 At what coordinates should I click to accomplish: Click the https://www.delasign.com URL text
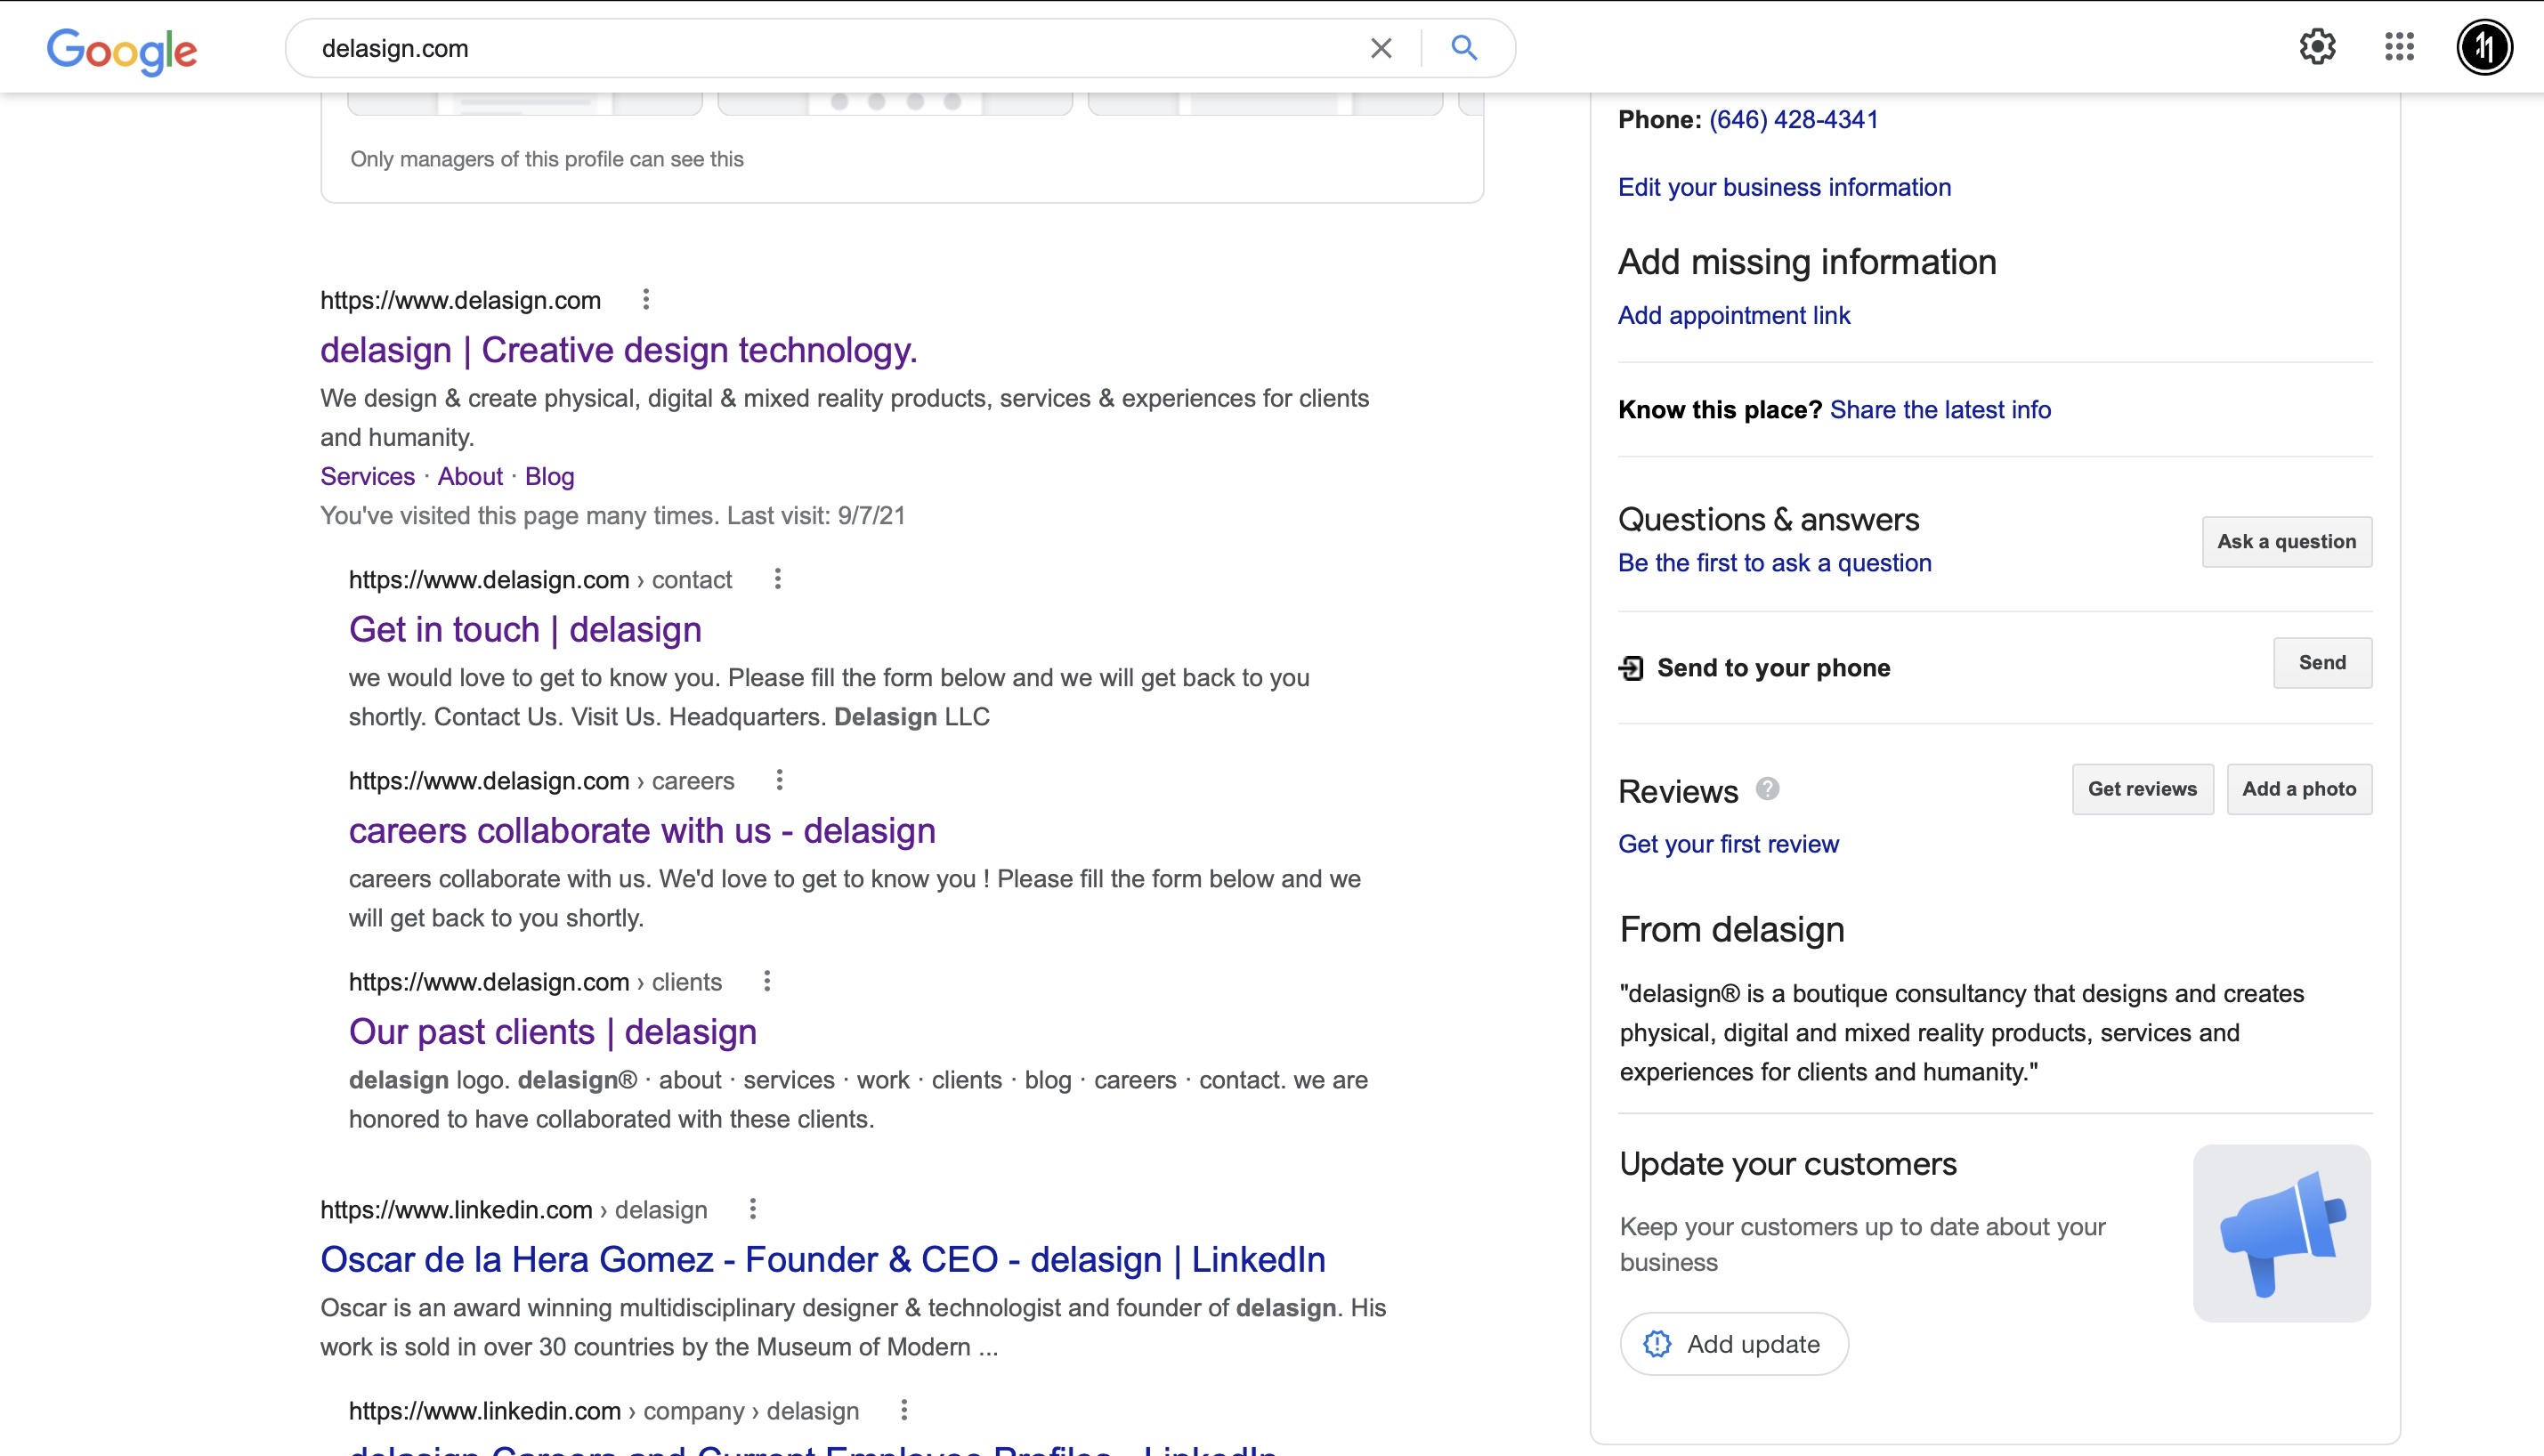pos(460,300)
